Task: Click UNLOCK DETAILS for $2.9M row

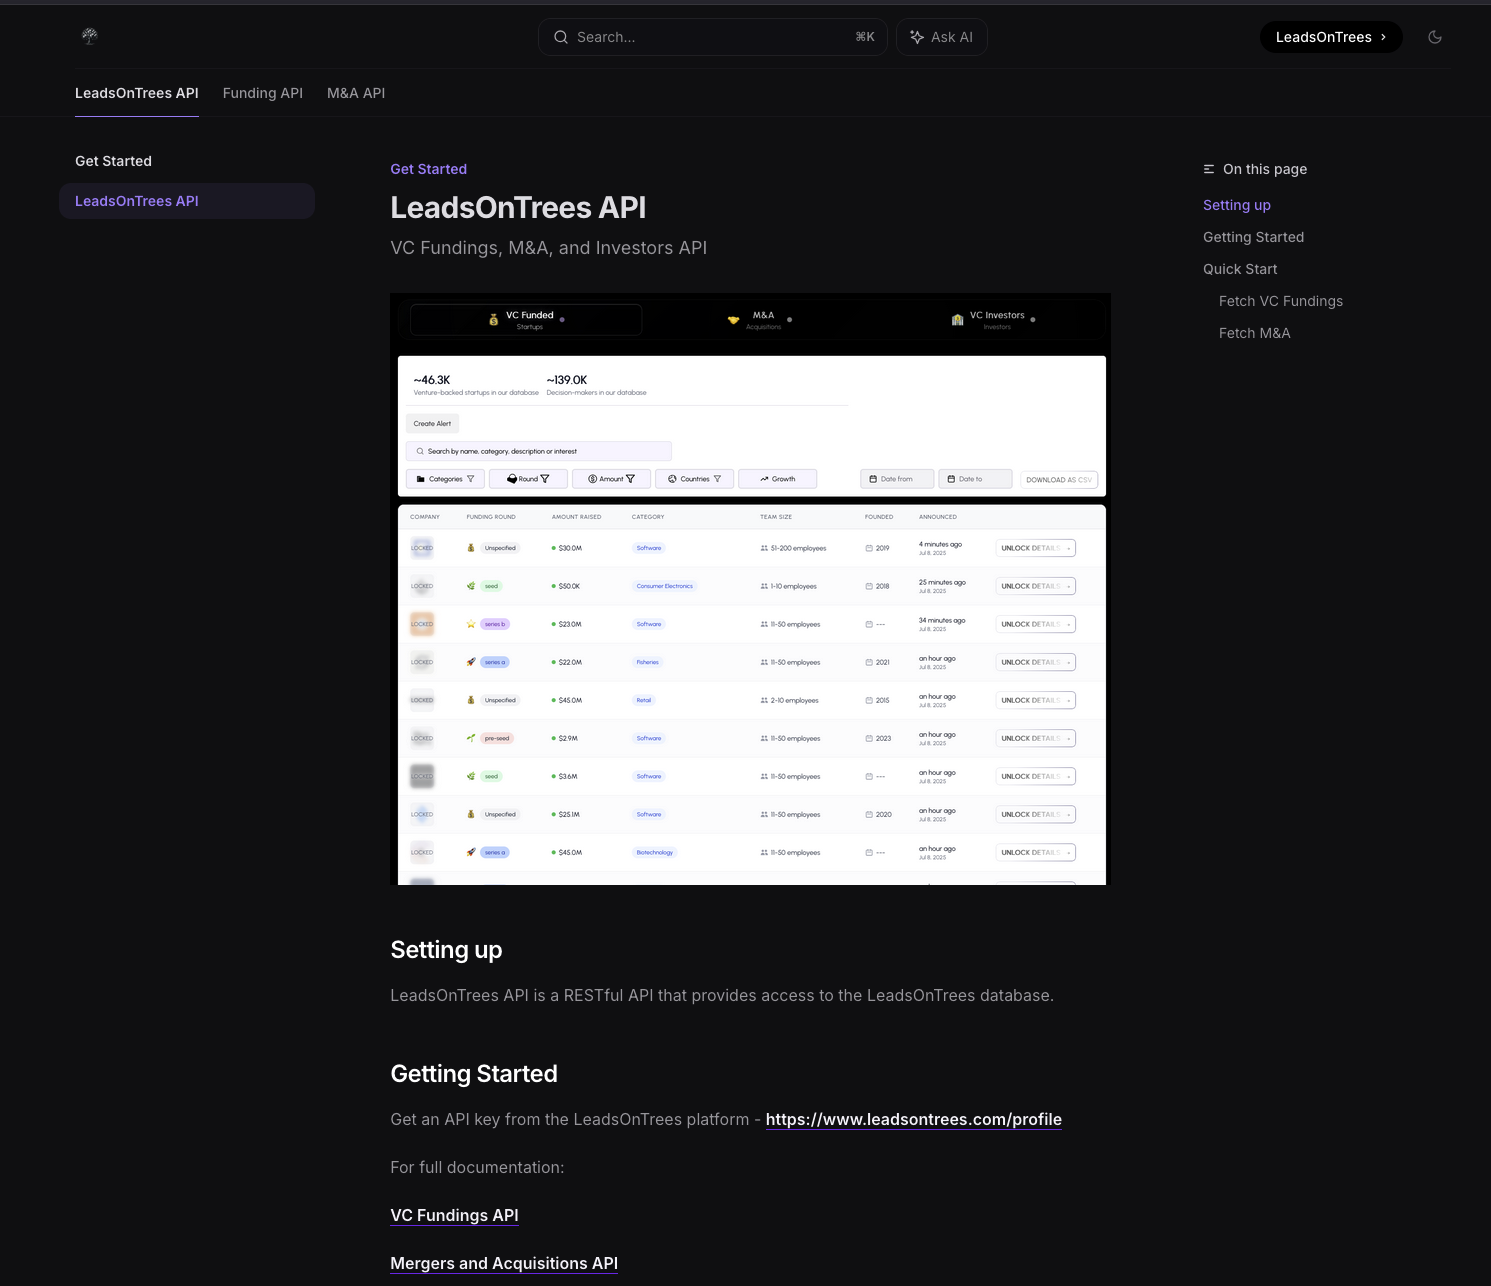Action: (1035, 738)
